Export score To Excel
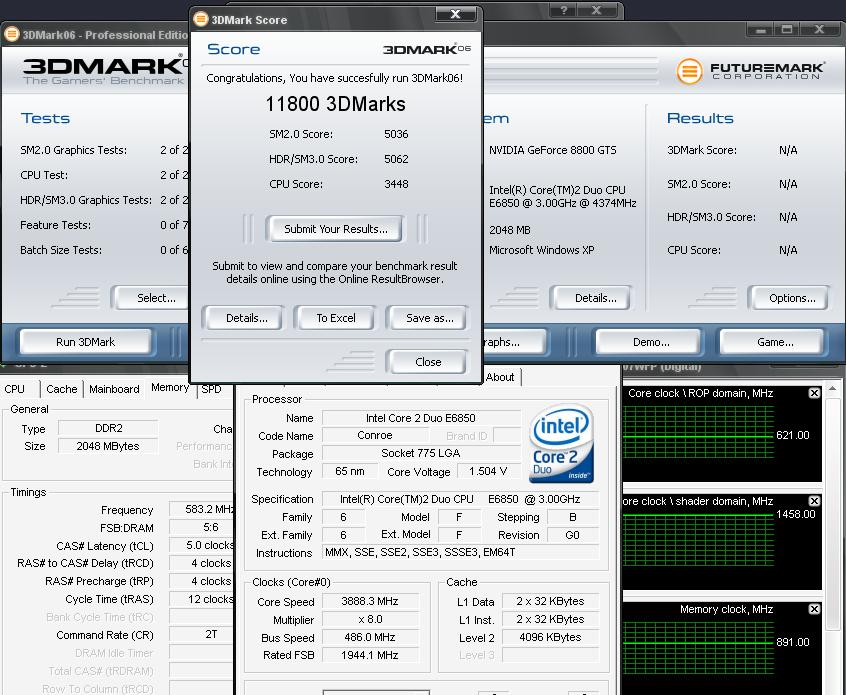846x695 pixels. 335,318
